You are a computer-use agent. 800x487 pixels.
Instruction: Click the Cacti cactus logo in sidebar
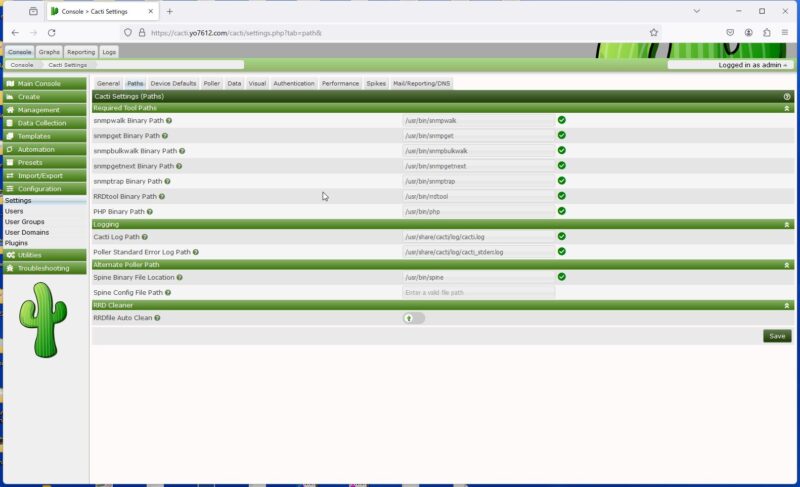click(43, 320)
